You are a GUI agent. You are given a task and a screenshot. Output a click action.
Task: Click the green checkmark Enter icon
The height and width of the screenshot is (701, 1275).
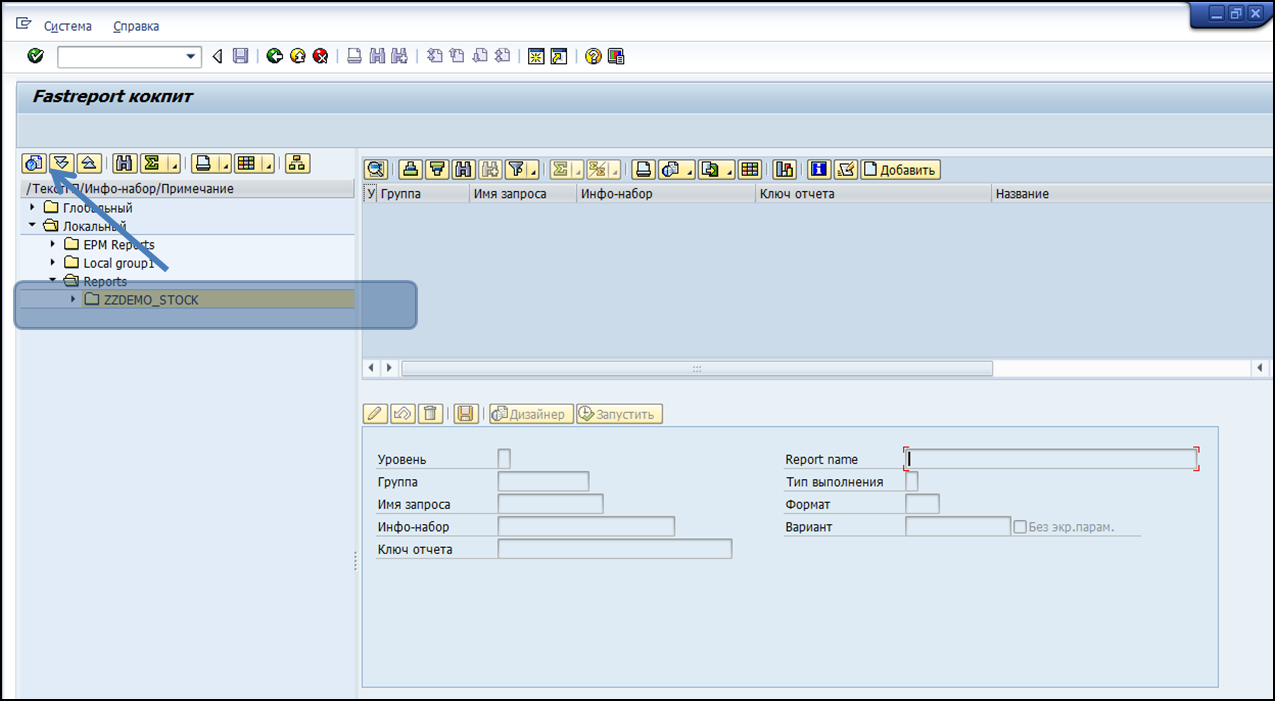click(35, 57)
